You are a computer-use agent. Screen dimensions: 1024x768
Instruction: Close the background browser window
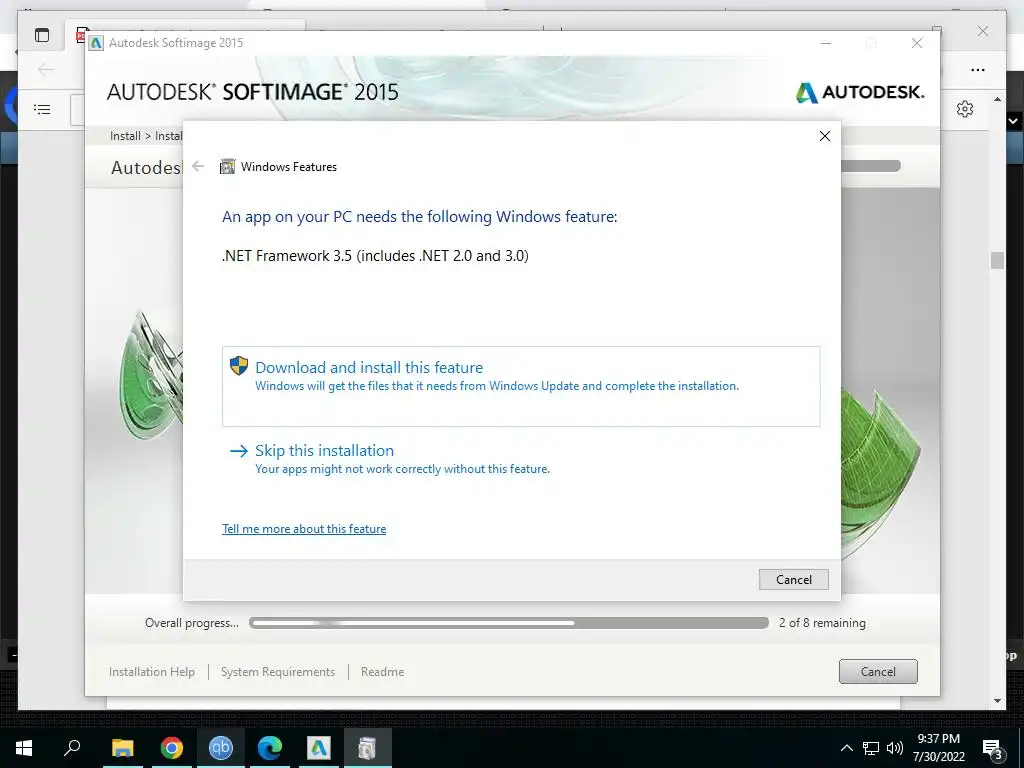coord(983,31)
